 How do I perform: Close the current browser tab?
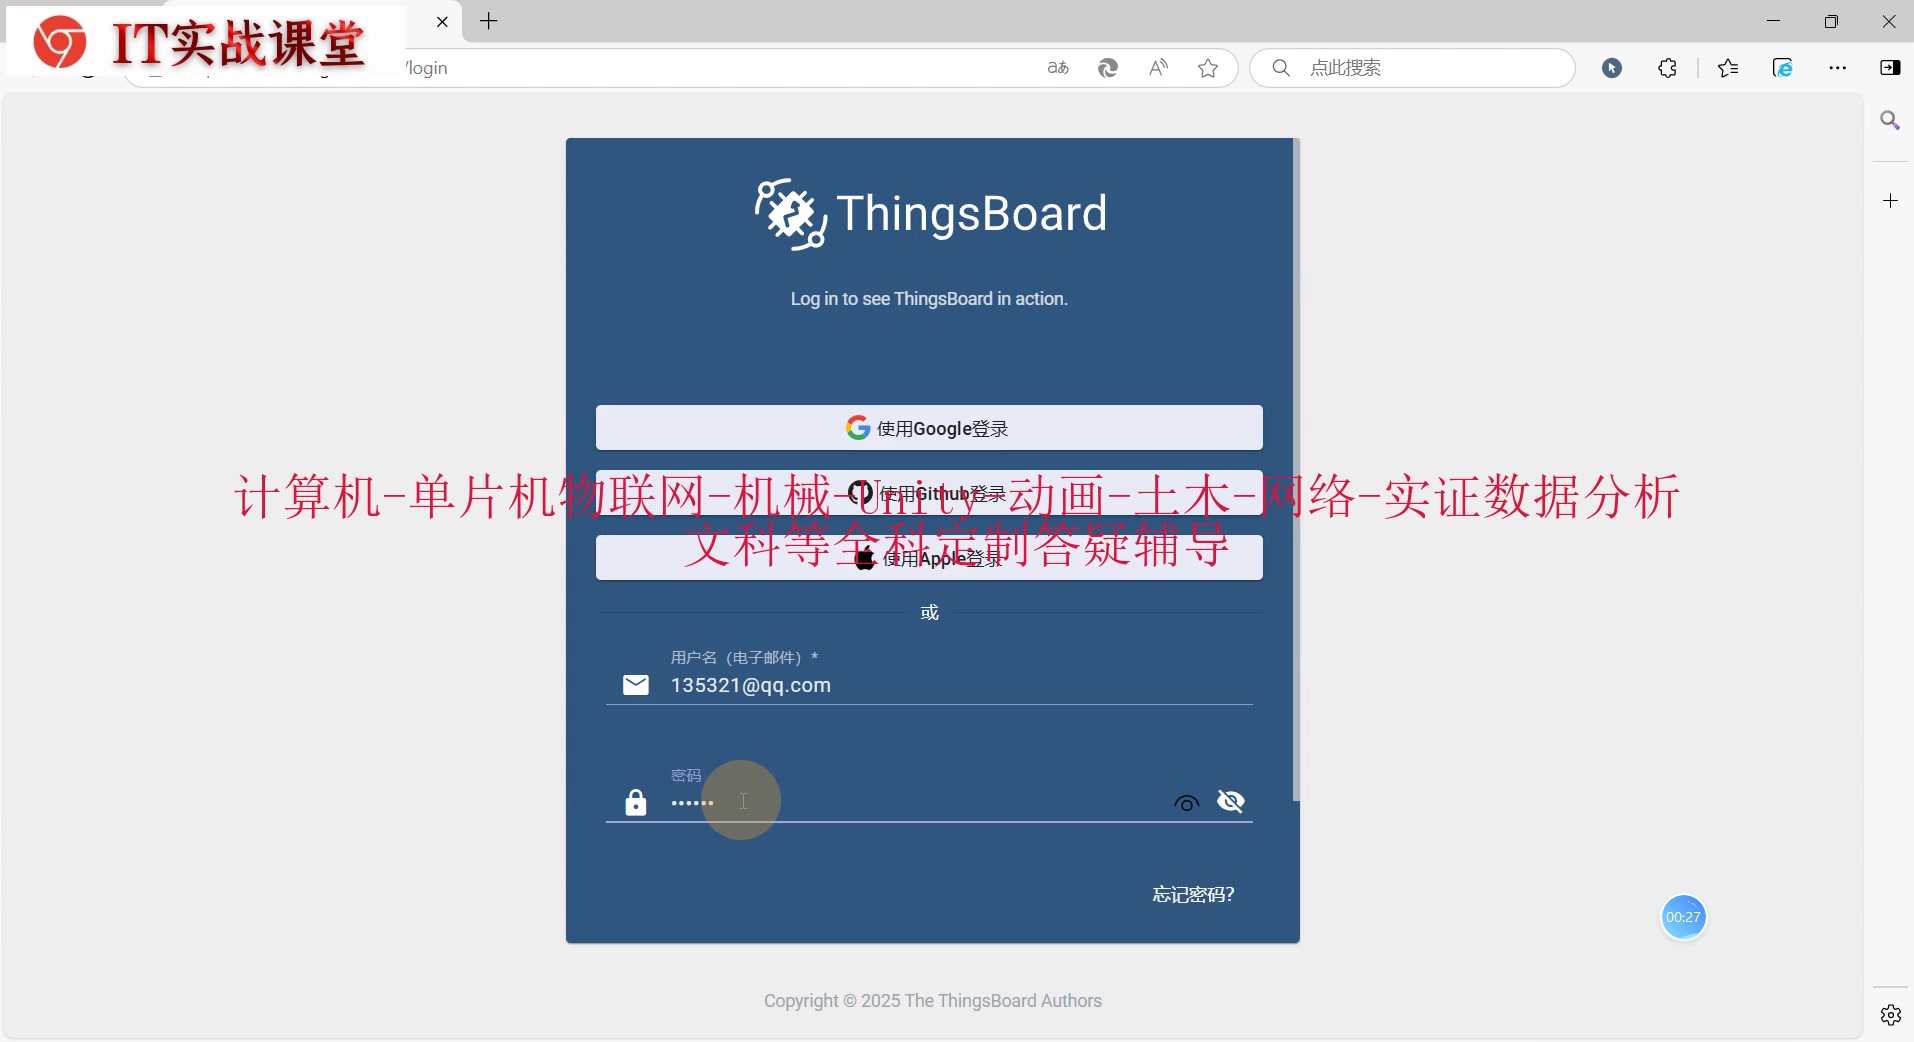[x=442, y=22]
